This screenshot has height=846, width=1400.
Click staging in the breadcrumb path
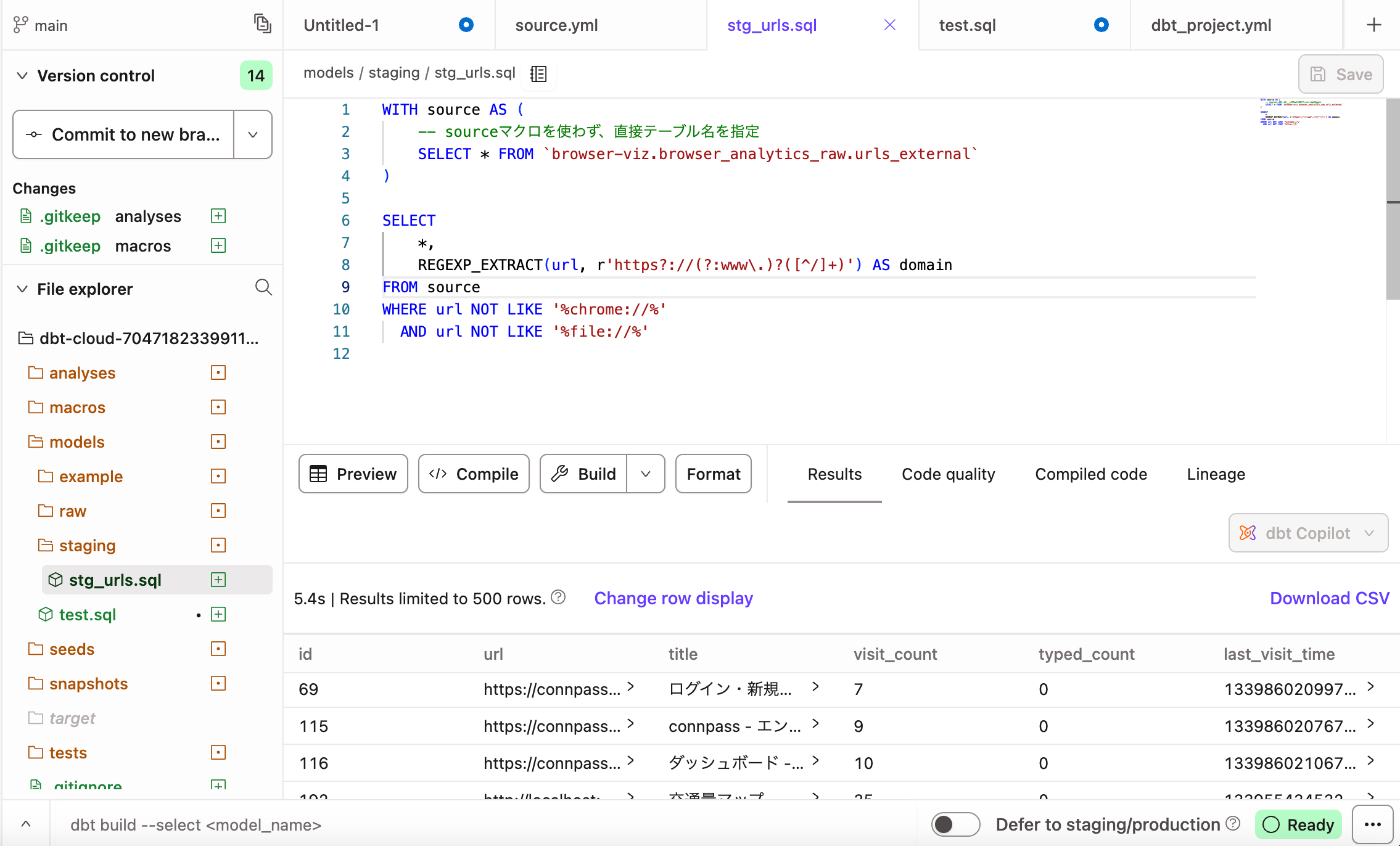394,73
